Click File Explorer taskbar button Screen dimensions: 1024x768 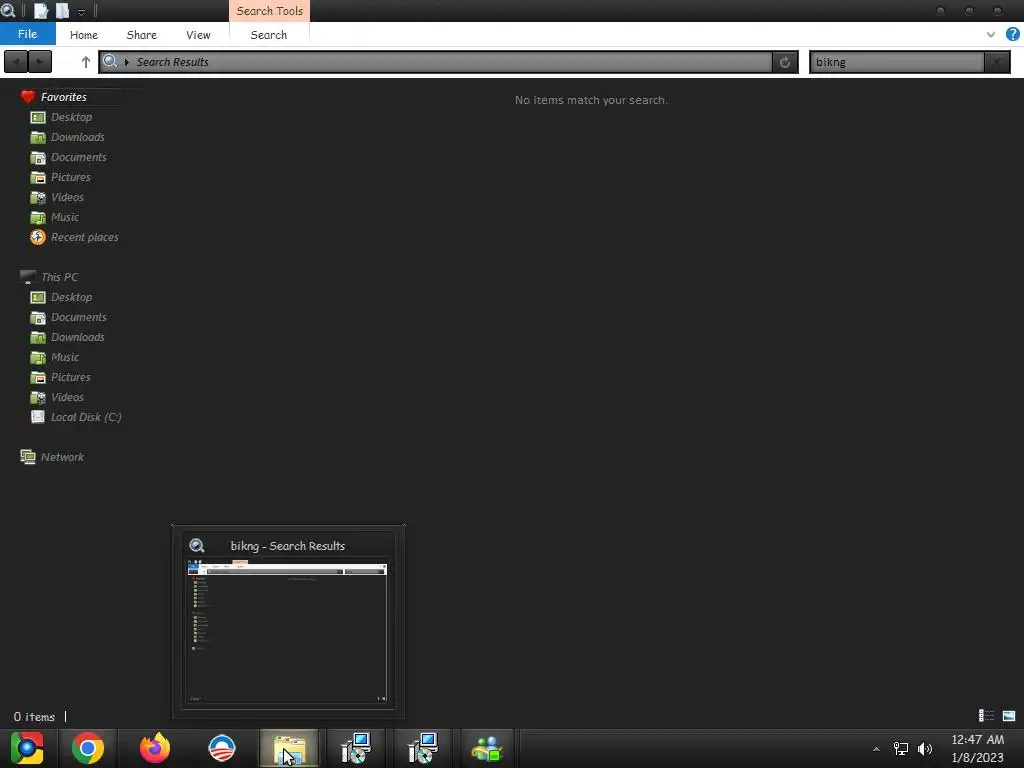coord(289,748)
